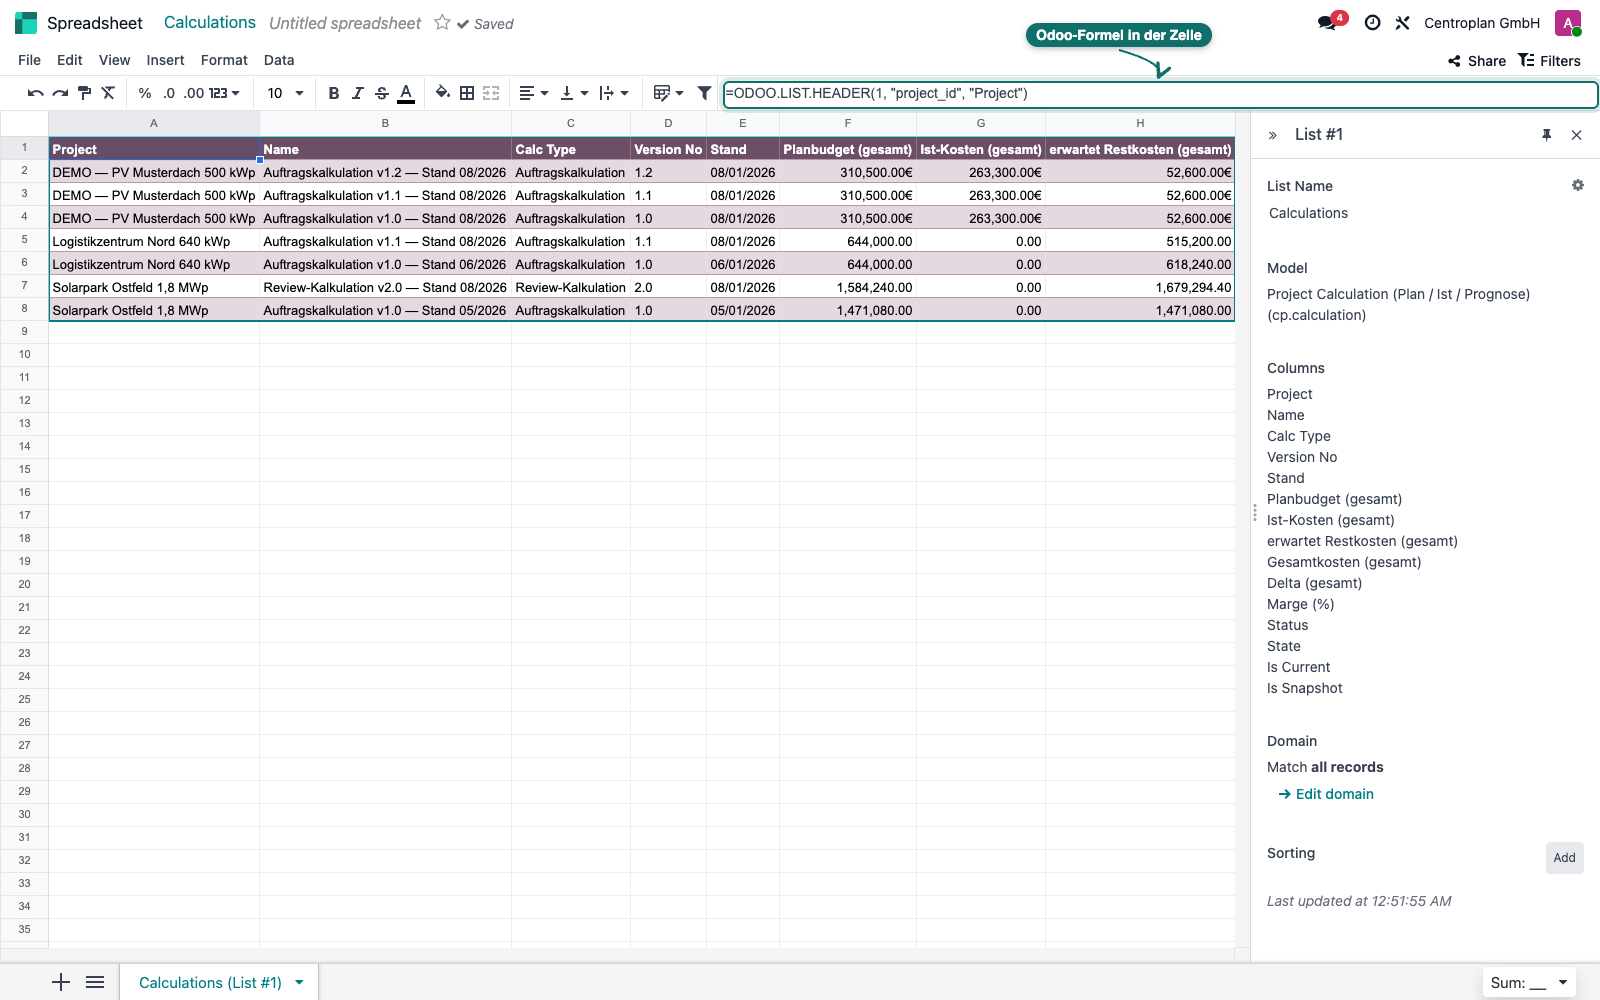Open the Sum statistics dropdown

(1529, 982)
